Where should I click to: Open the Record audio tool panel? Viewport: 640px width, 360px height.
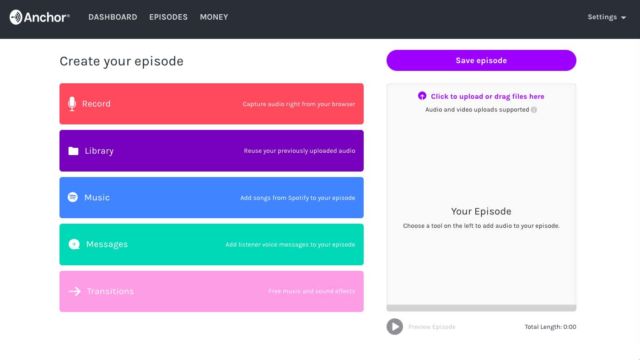click(x=211, y=104)
